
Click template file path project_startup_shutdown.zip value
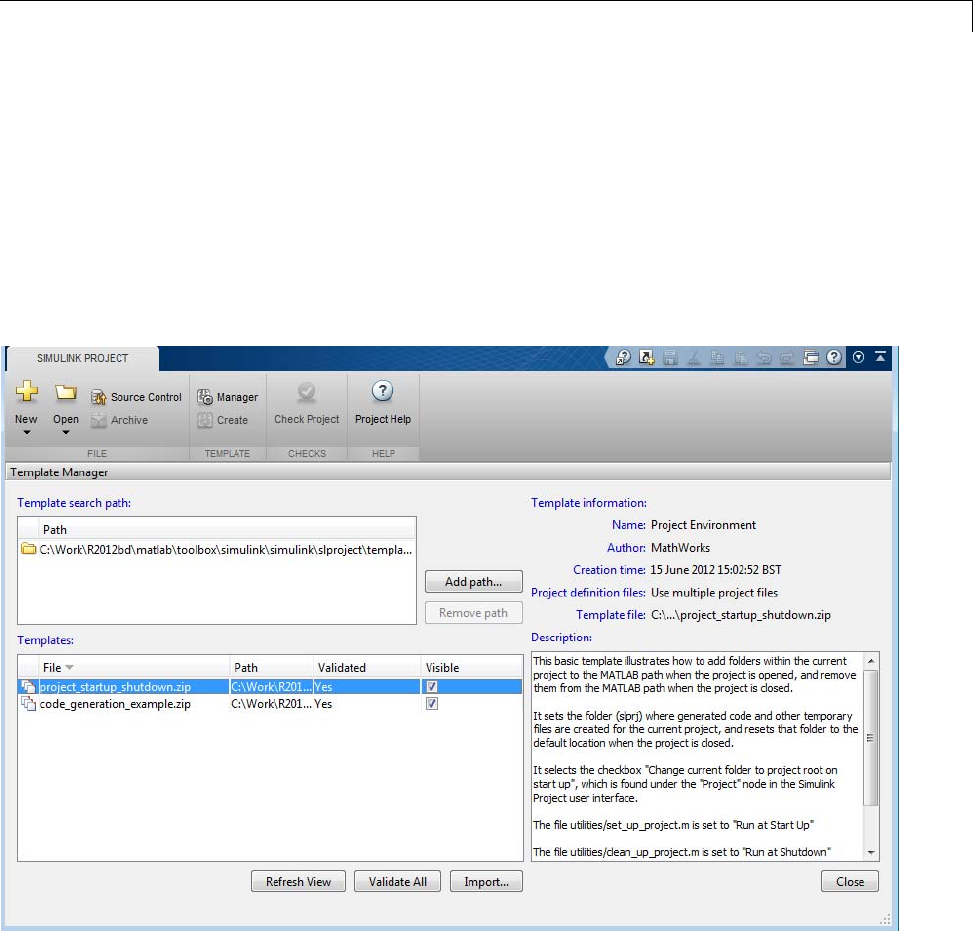[x=740, y=615]
